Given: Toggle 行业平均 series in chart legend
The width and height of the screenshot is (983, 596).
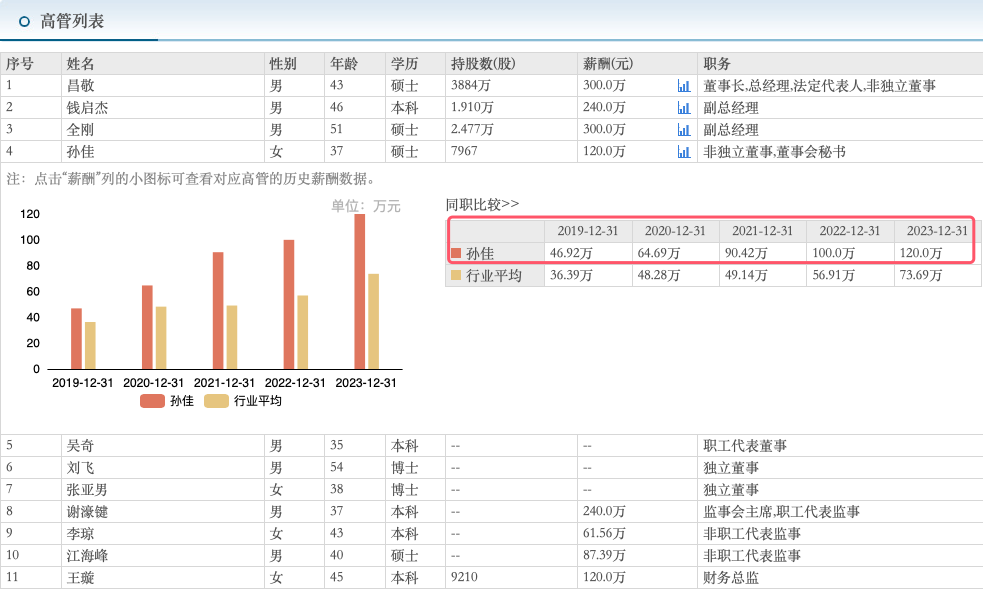Looking at the screenshot, I should click(x=243, y=401).
